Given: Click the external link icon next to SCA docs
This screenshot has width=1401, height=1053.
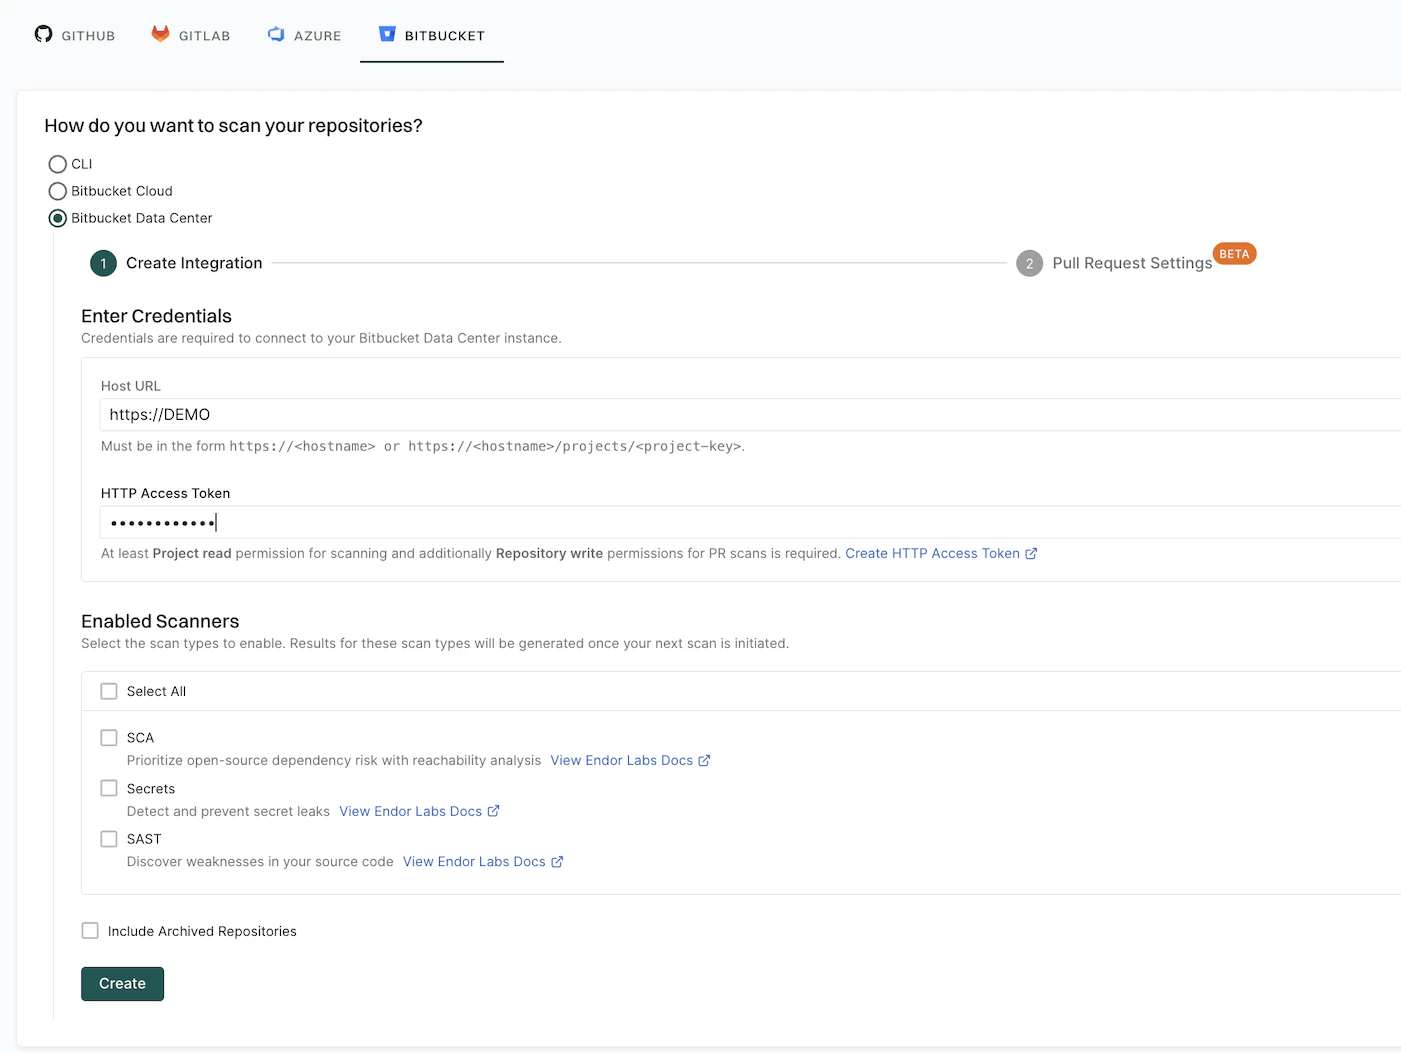Looking at the screenshot, I should (703, 760).
